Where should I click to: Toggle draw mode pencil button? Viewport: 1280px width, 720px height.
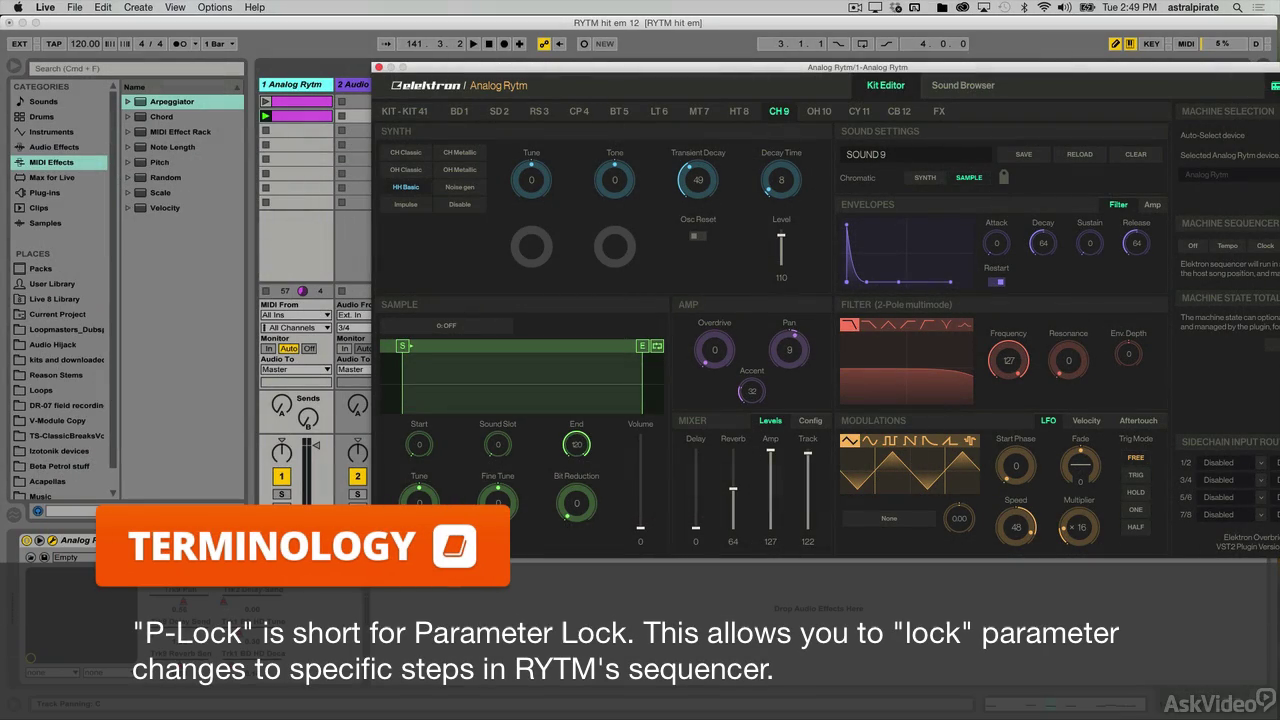[1115, 44]
